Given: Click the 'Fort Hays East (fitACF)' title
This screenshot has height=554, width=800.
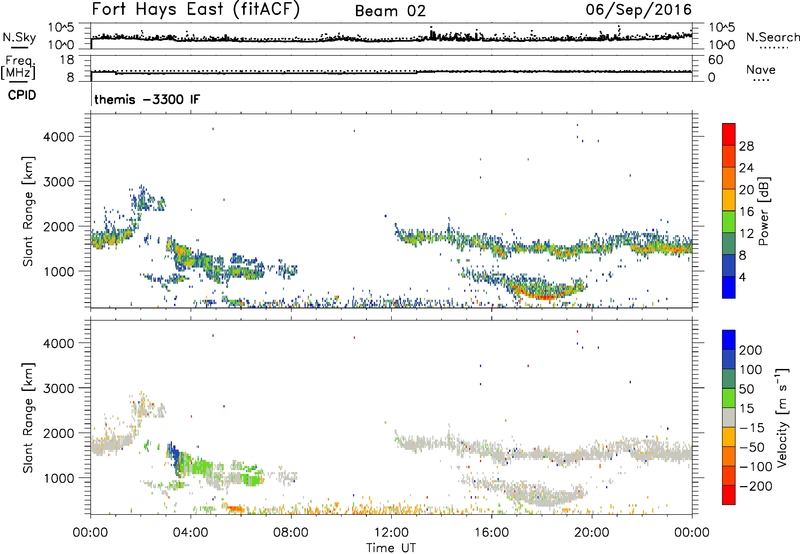Looking at the screenshot, I should [x=195, y=9].
